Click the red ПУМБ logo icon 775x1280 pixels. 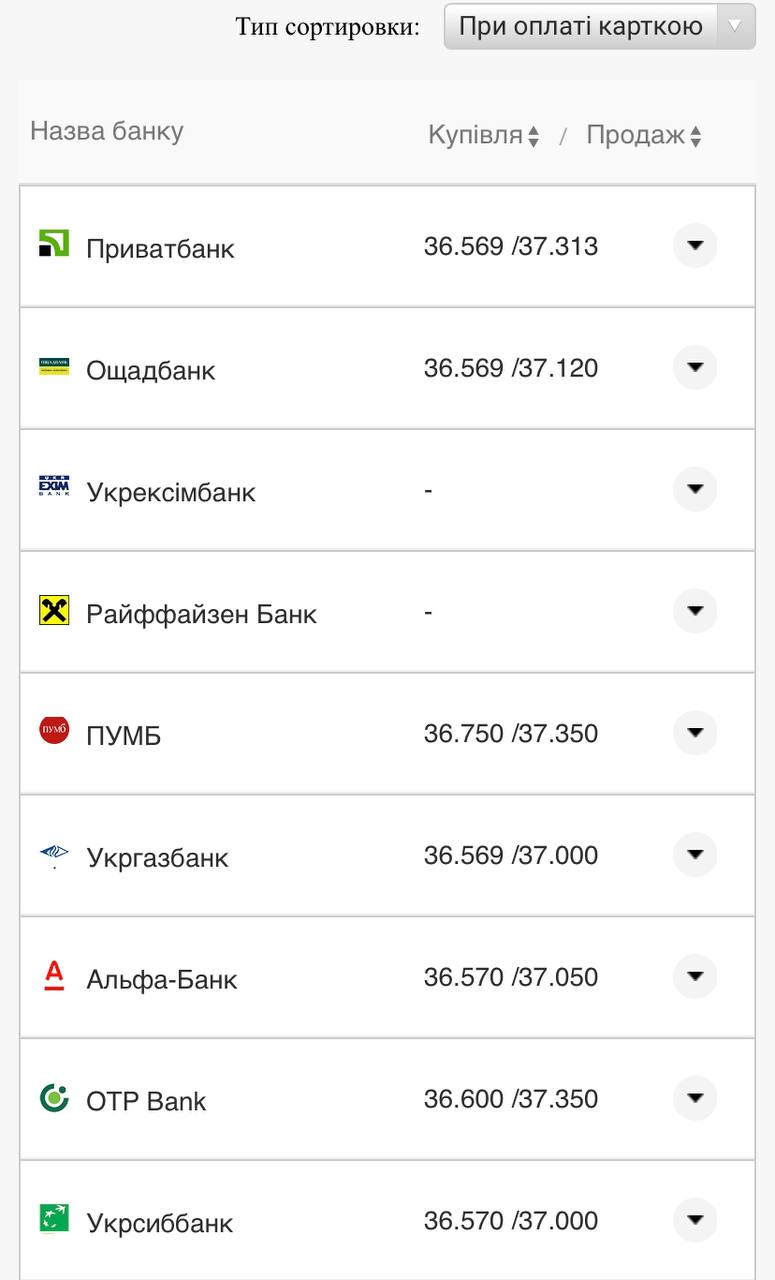click(x=54, y=731)
